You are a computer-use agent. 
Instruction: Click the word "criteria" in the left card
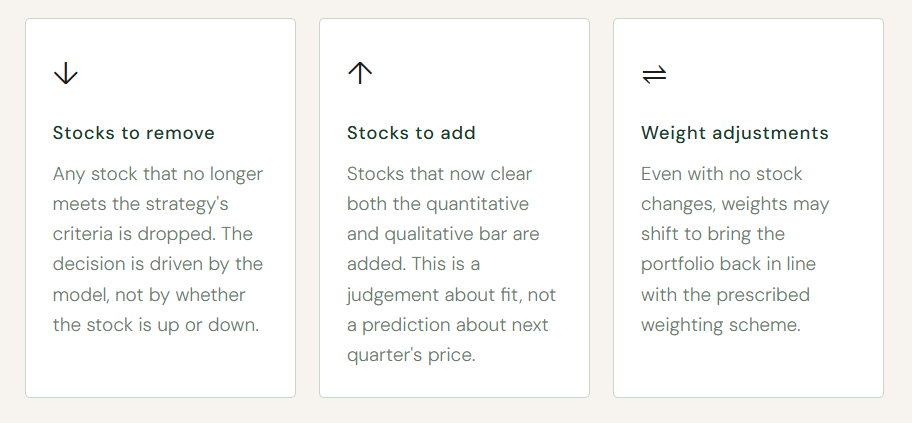point(82,234)
